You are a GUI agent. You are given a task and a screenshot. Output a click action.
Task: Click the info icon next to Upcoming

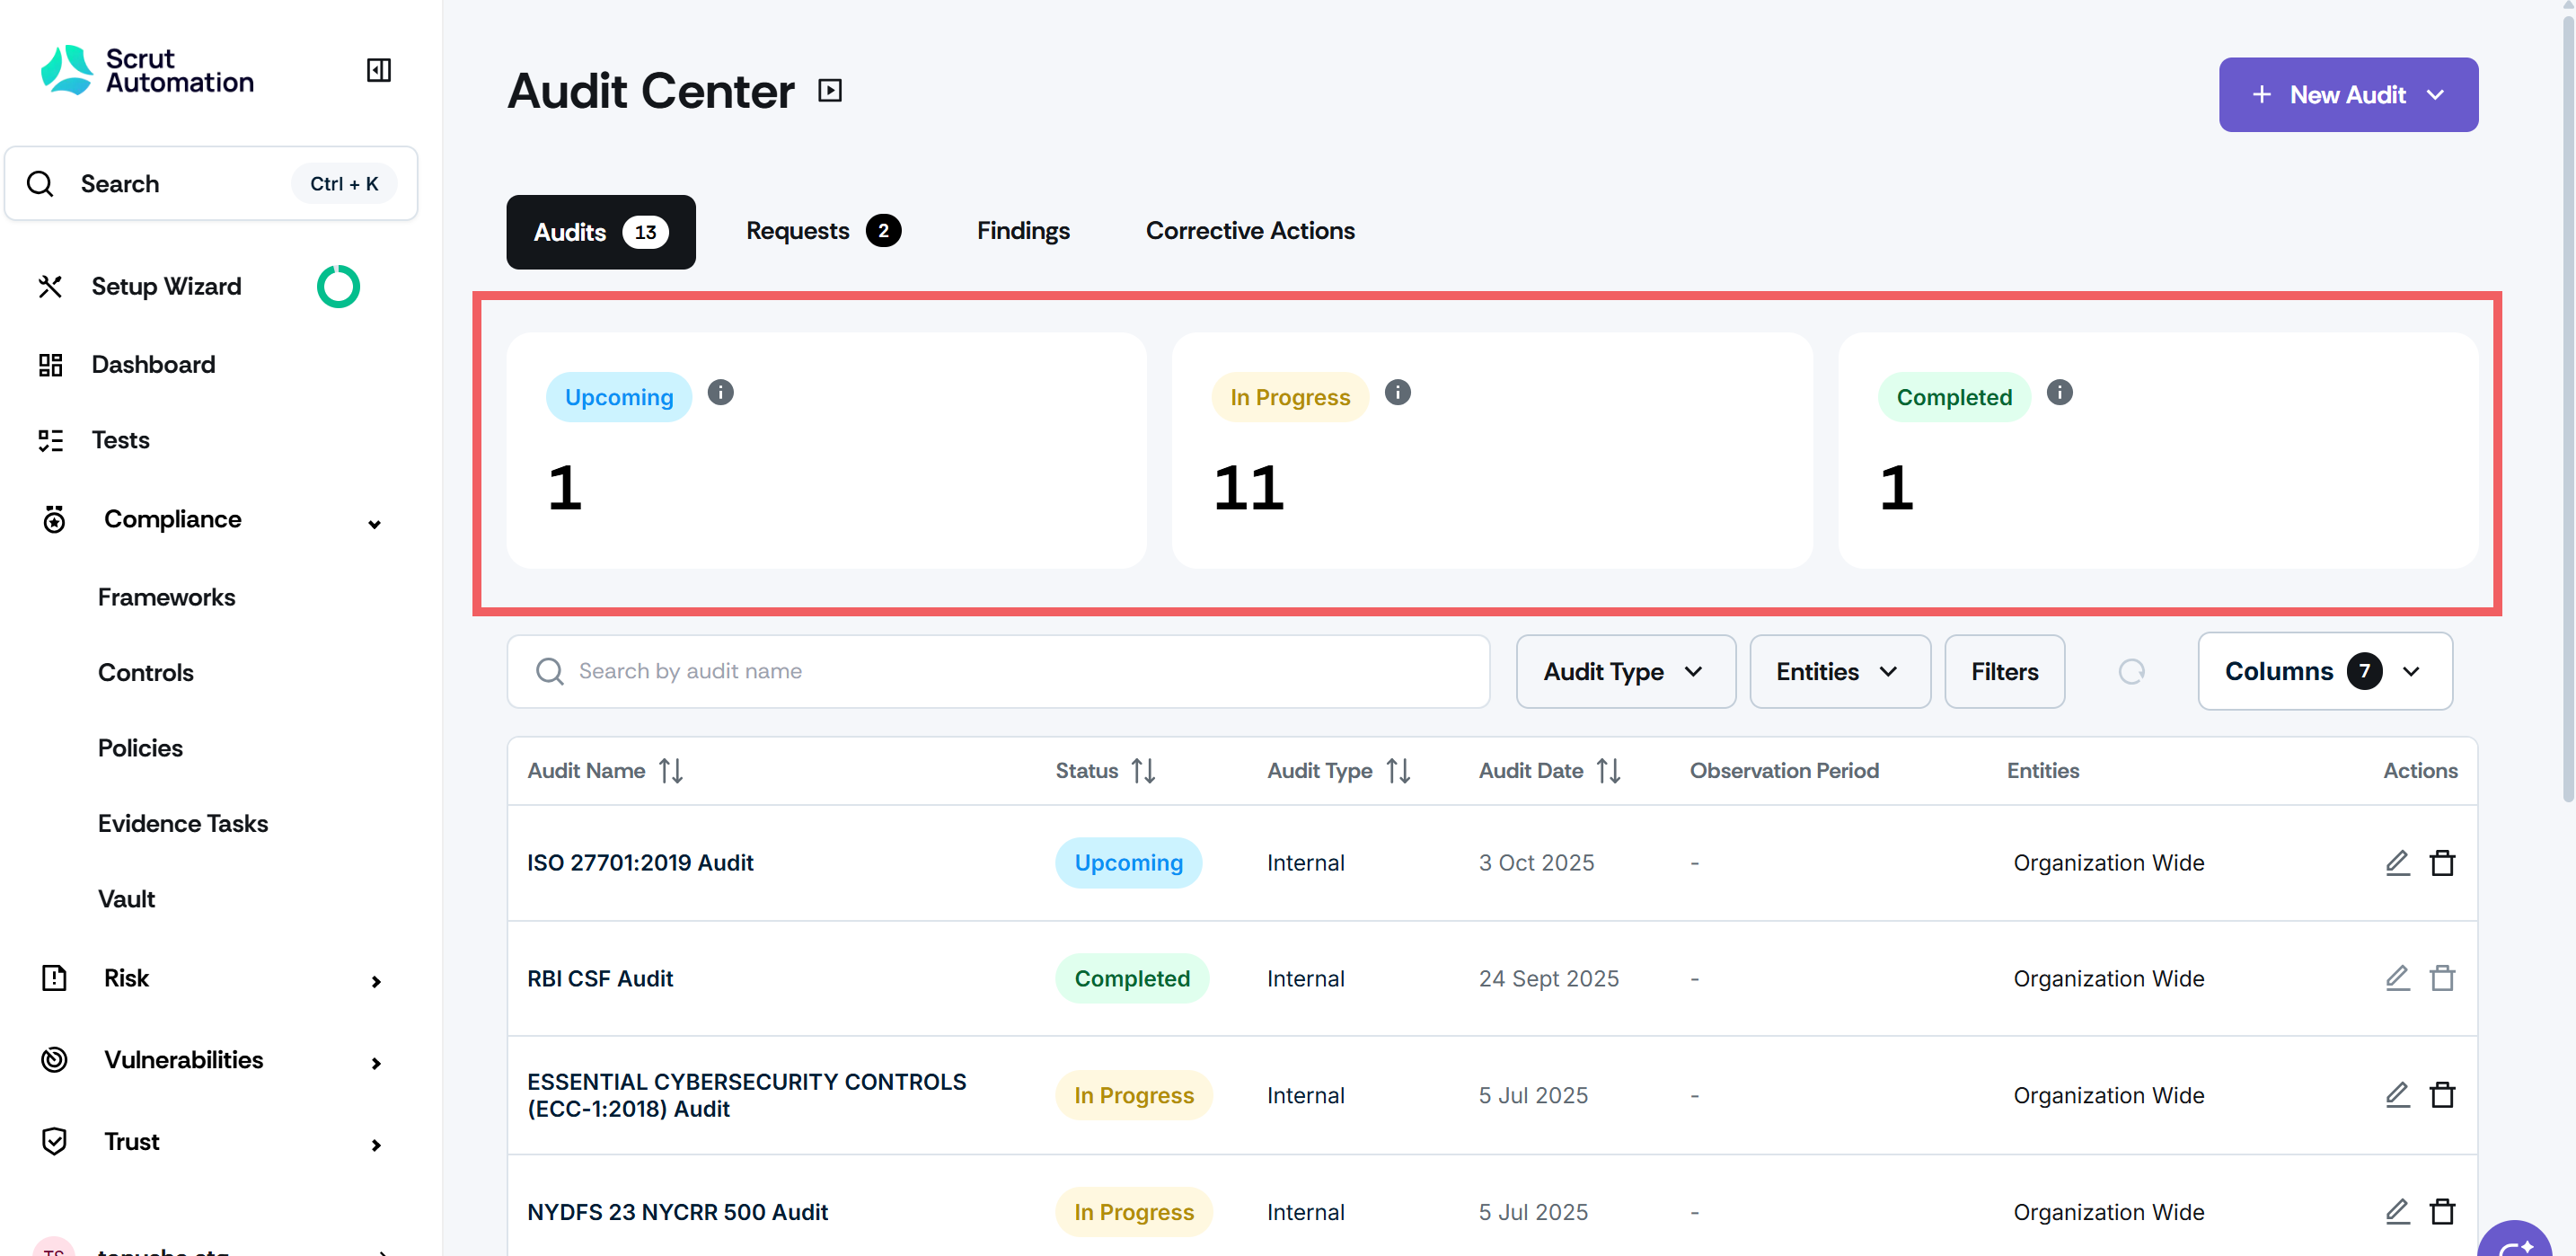click(720, 392)
